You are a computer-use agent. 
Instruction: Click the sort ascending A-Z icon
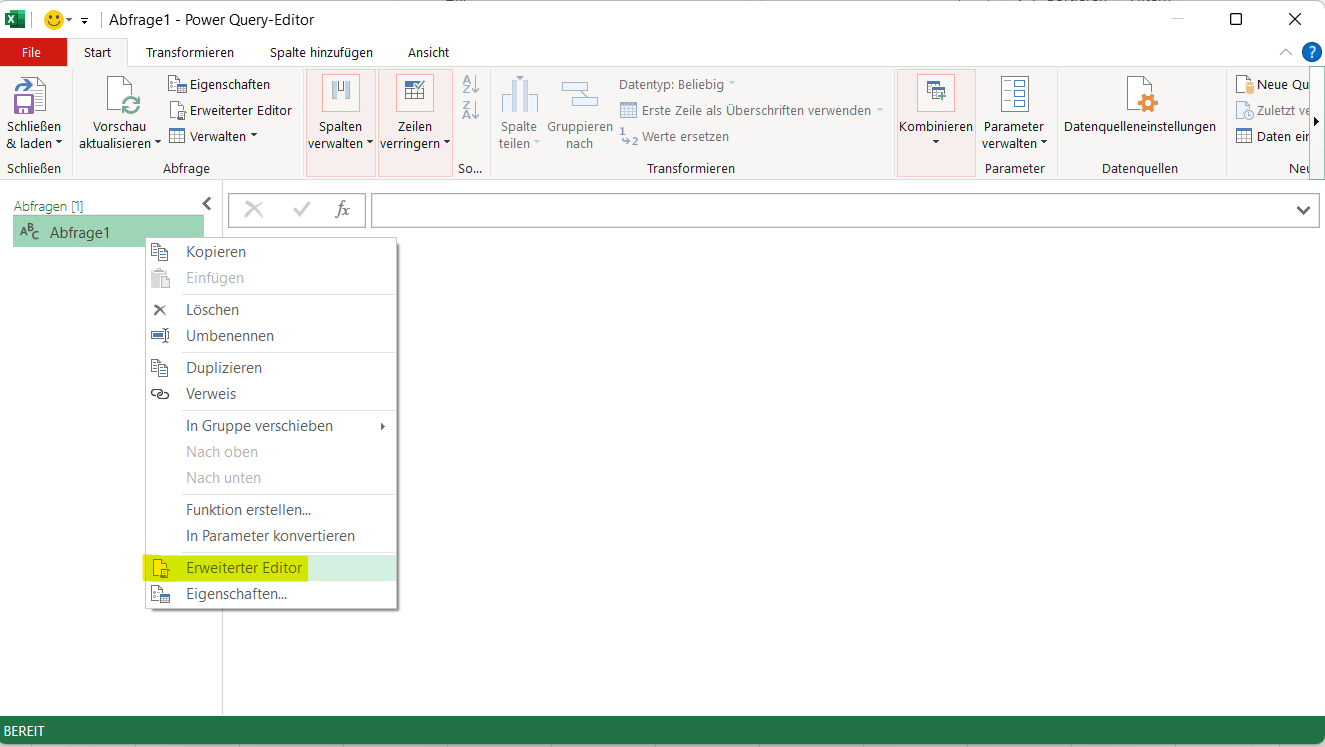(471, 85)
